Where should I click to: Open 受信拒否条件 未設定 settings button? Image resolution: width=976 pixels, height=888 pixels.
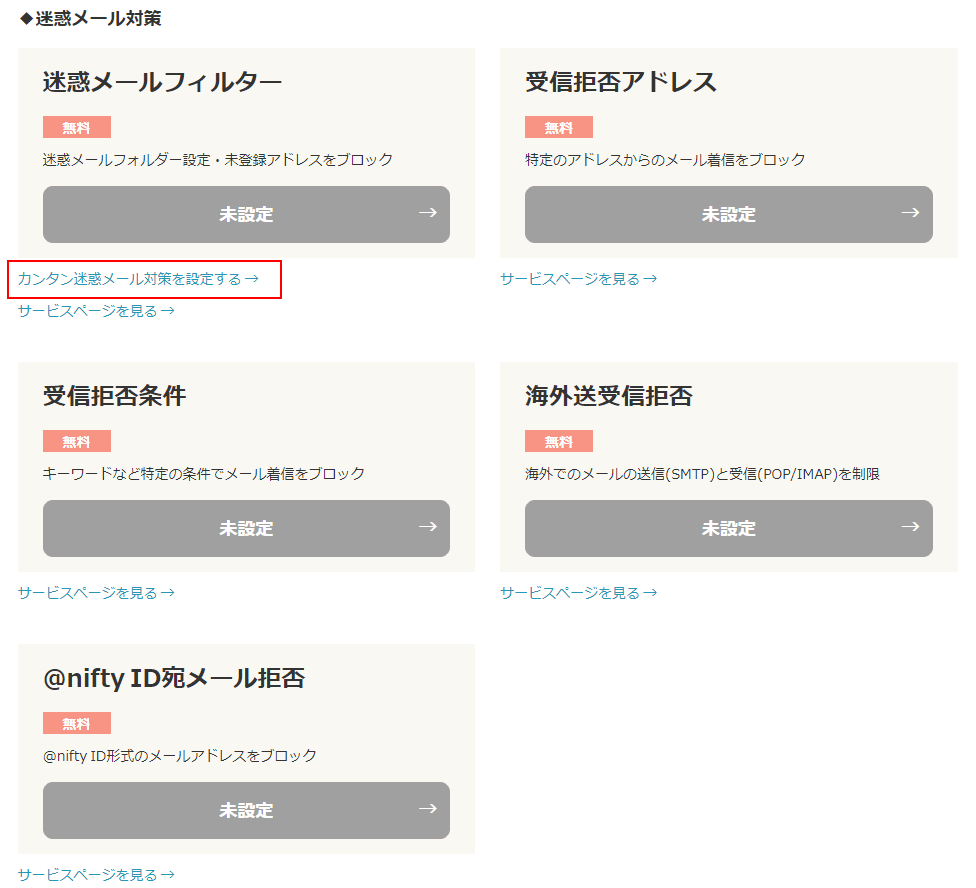point(246,529)
